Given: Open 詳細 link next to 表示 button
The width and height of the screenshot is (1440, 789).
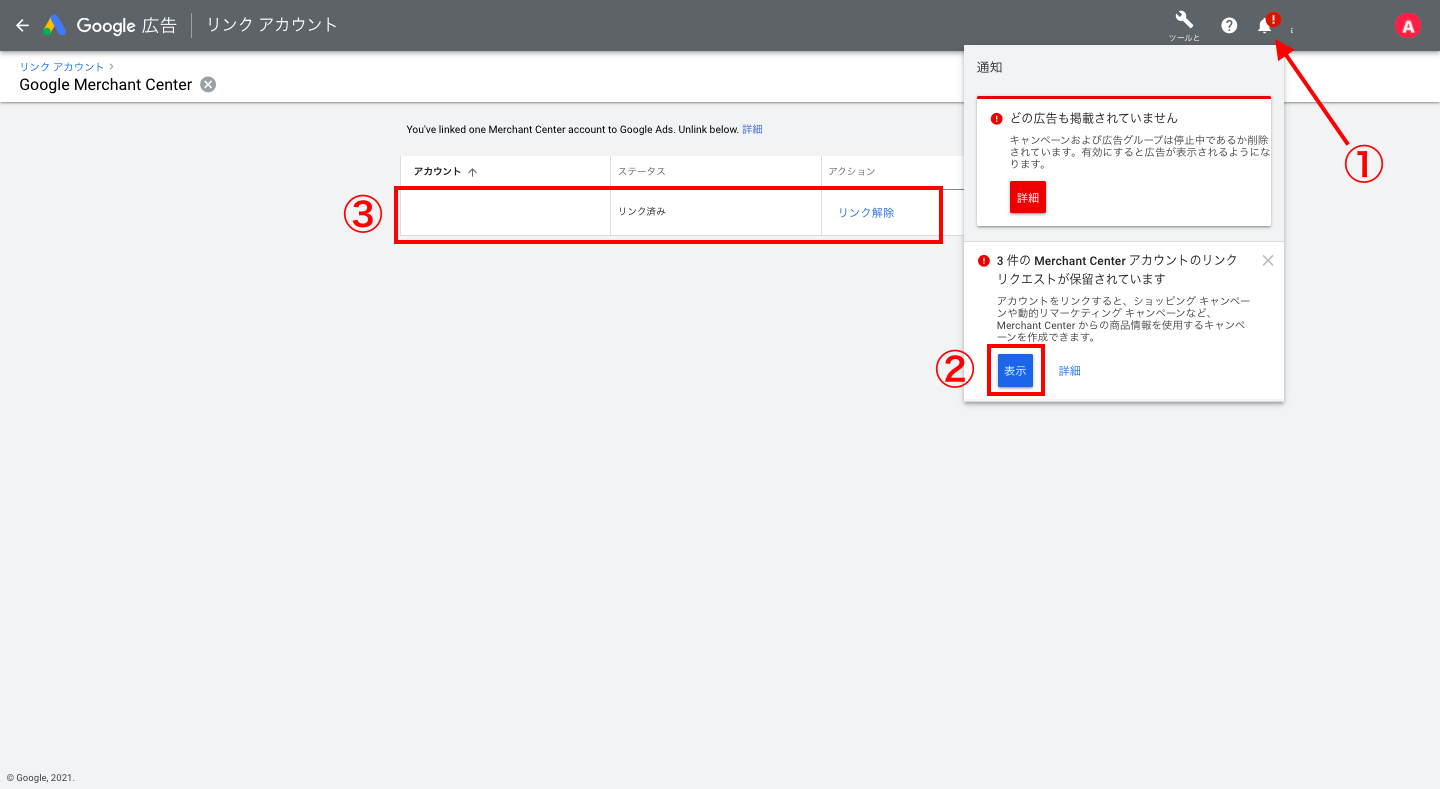Looking at the screenshot, I should [x=1070, y=371].
